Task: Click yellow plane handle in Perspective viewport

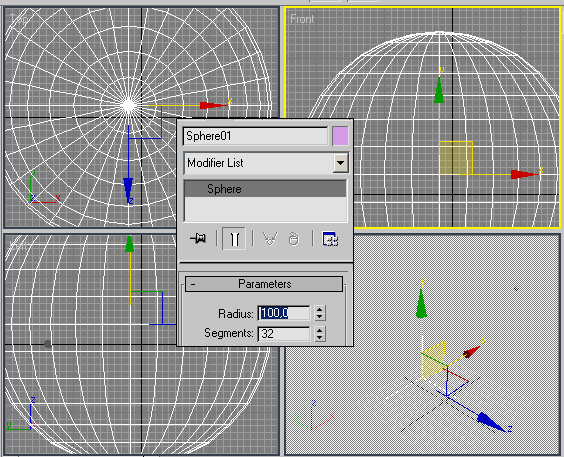Action: point(433,361)
